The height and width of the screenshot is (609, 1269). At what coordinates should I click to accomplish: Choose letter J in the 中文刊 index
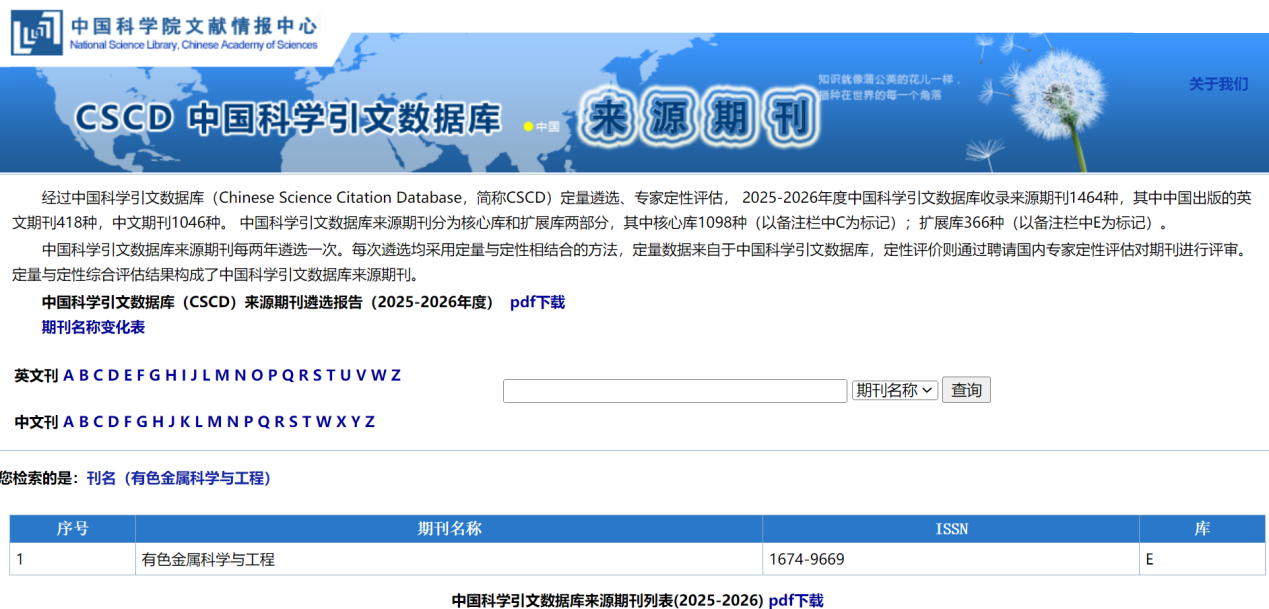point(172,421)
